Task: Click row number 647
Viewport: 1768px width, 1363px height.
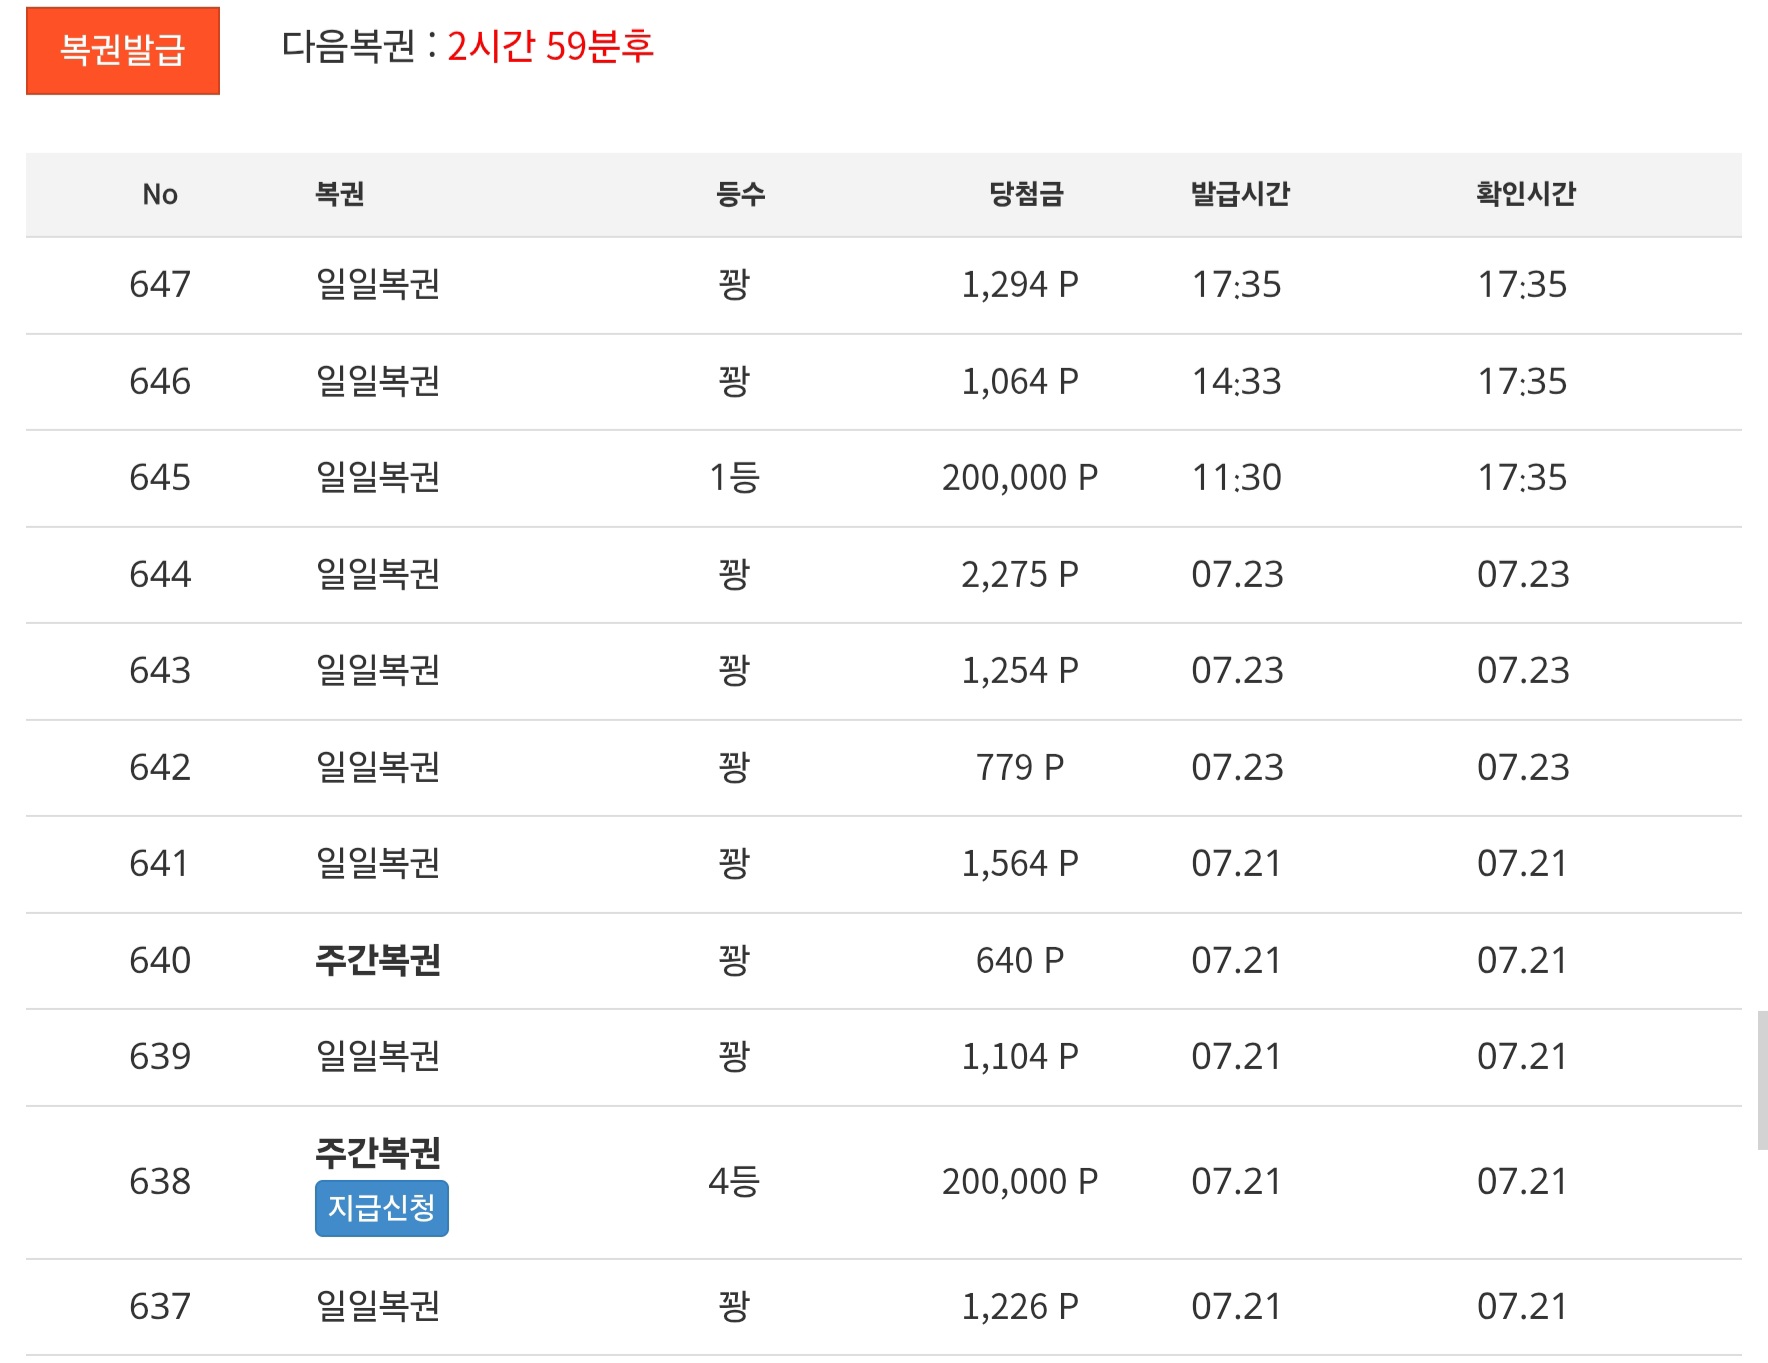Action: (x=160, y=285)
